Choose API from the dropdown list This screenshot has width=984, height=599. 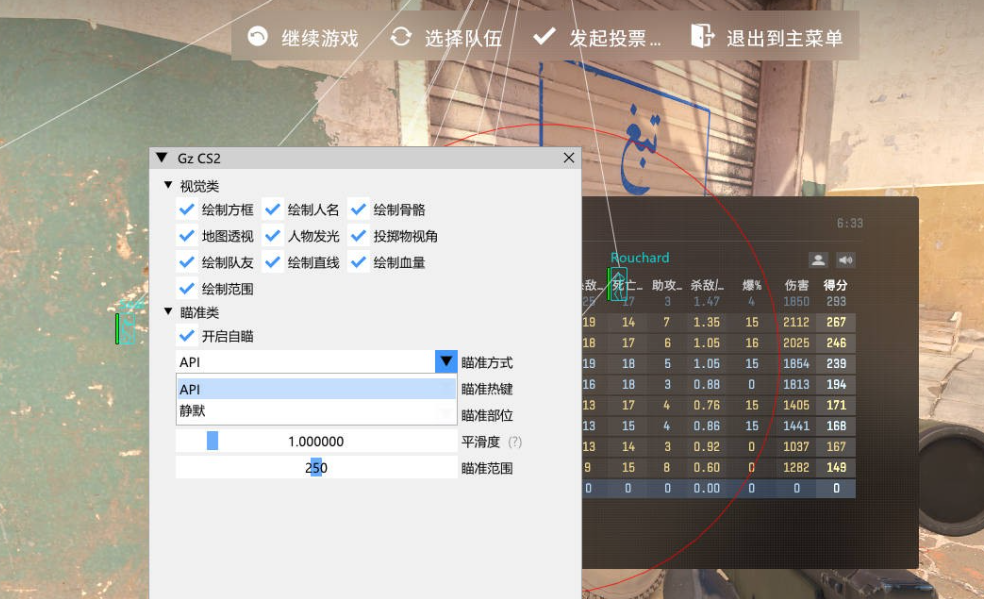point(316,389)
